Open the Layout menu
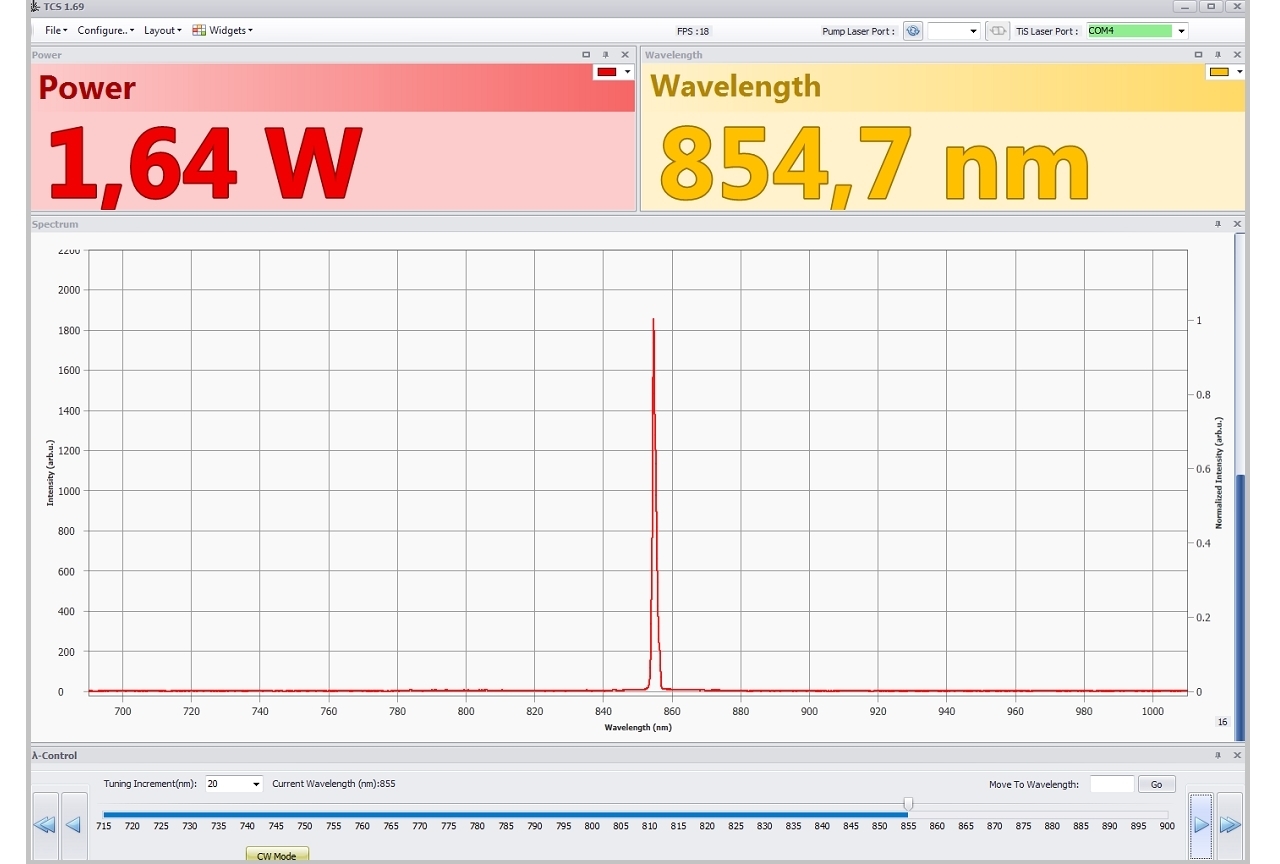This screenshot has width=1280, height=864. (x=162, y=30)
